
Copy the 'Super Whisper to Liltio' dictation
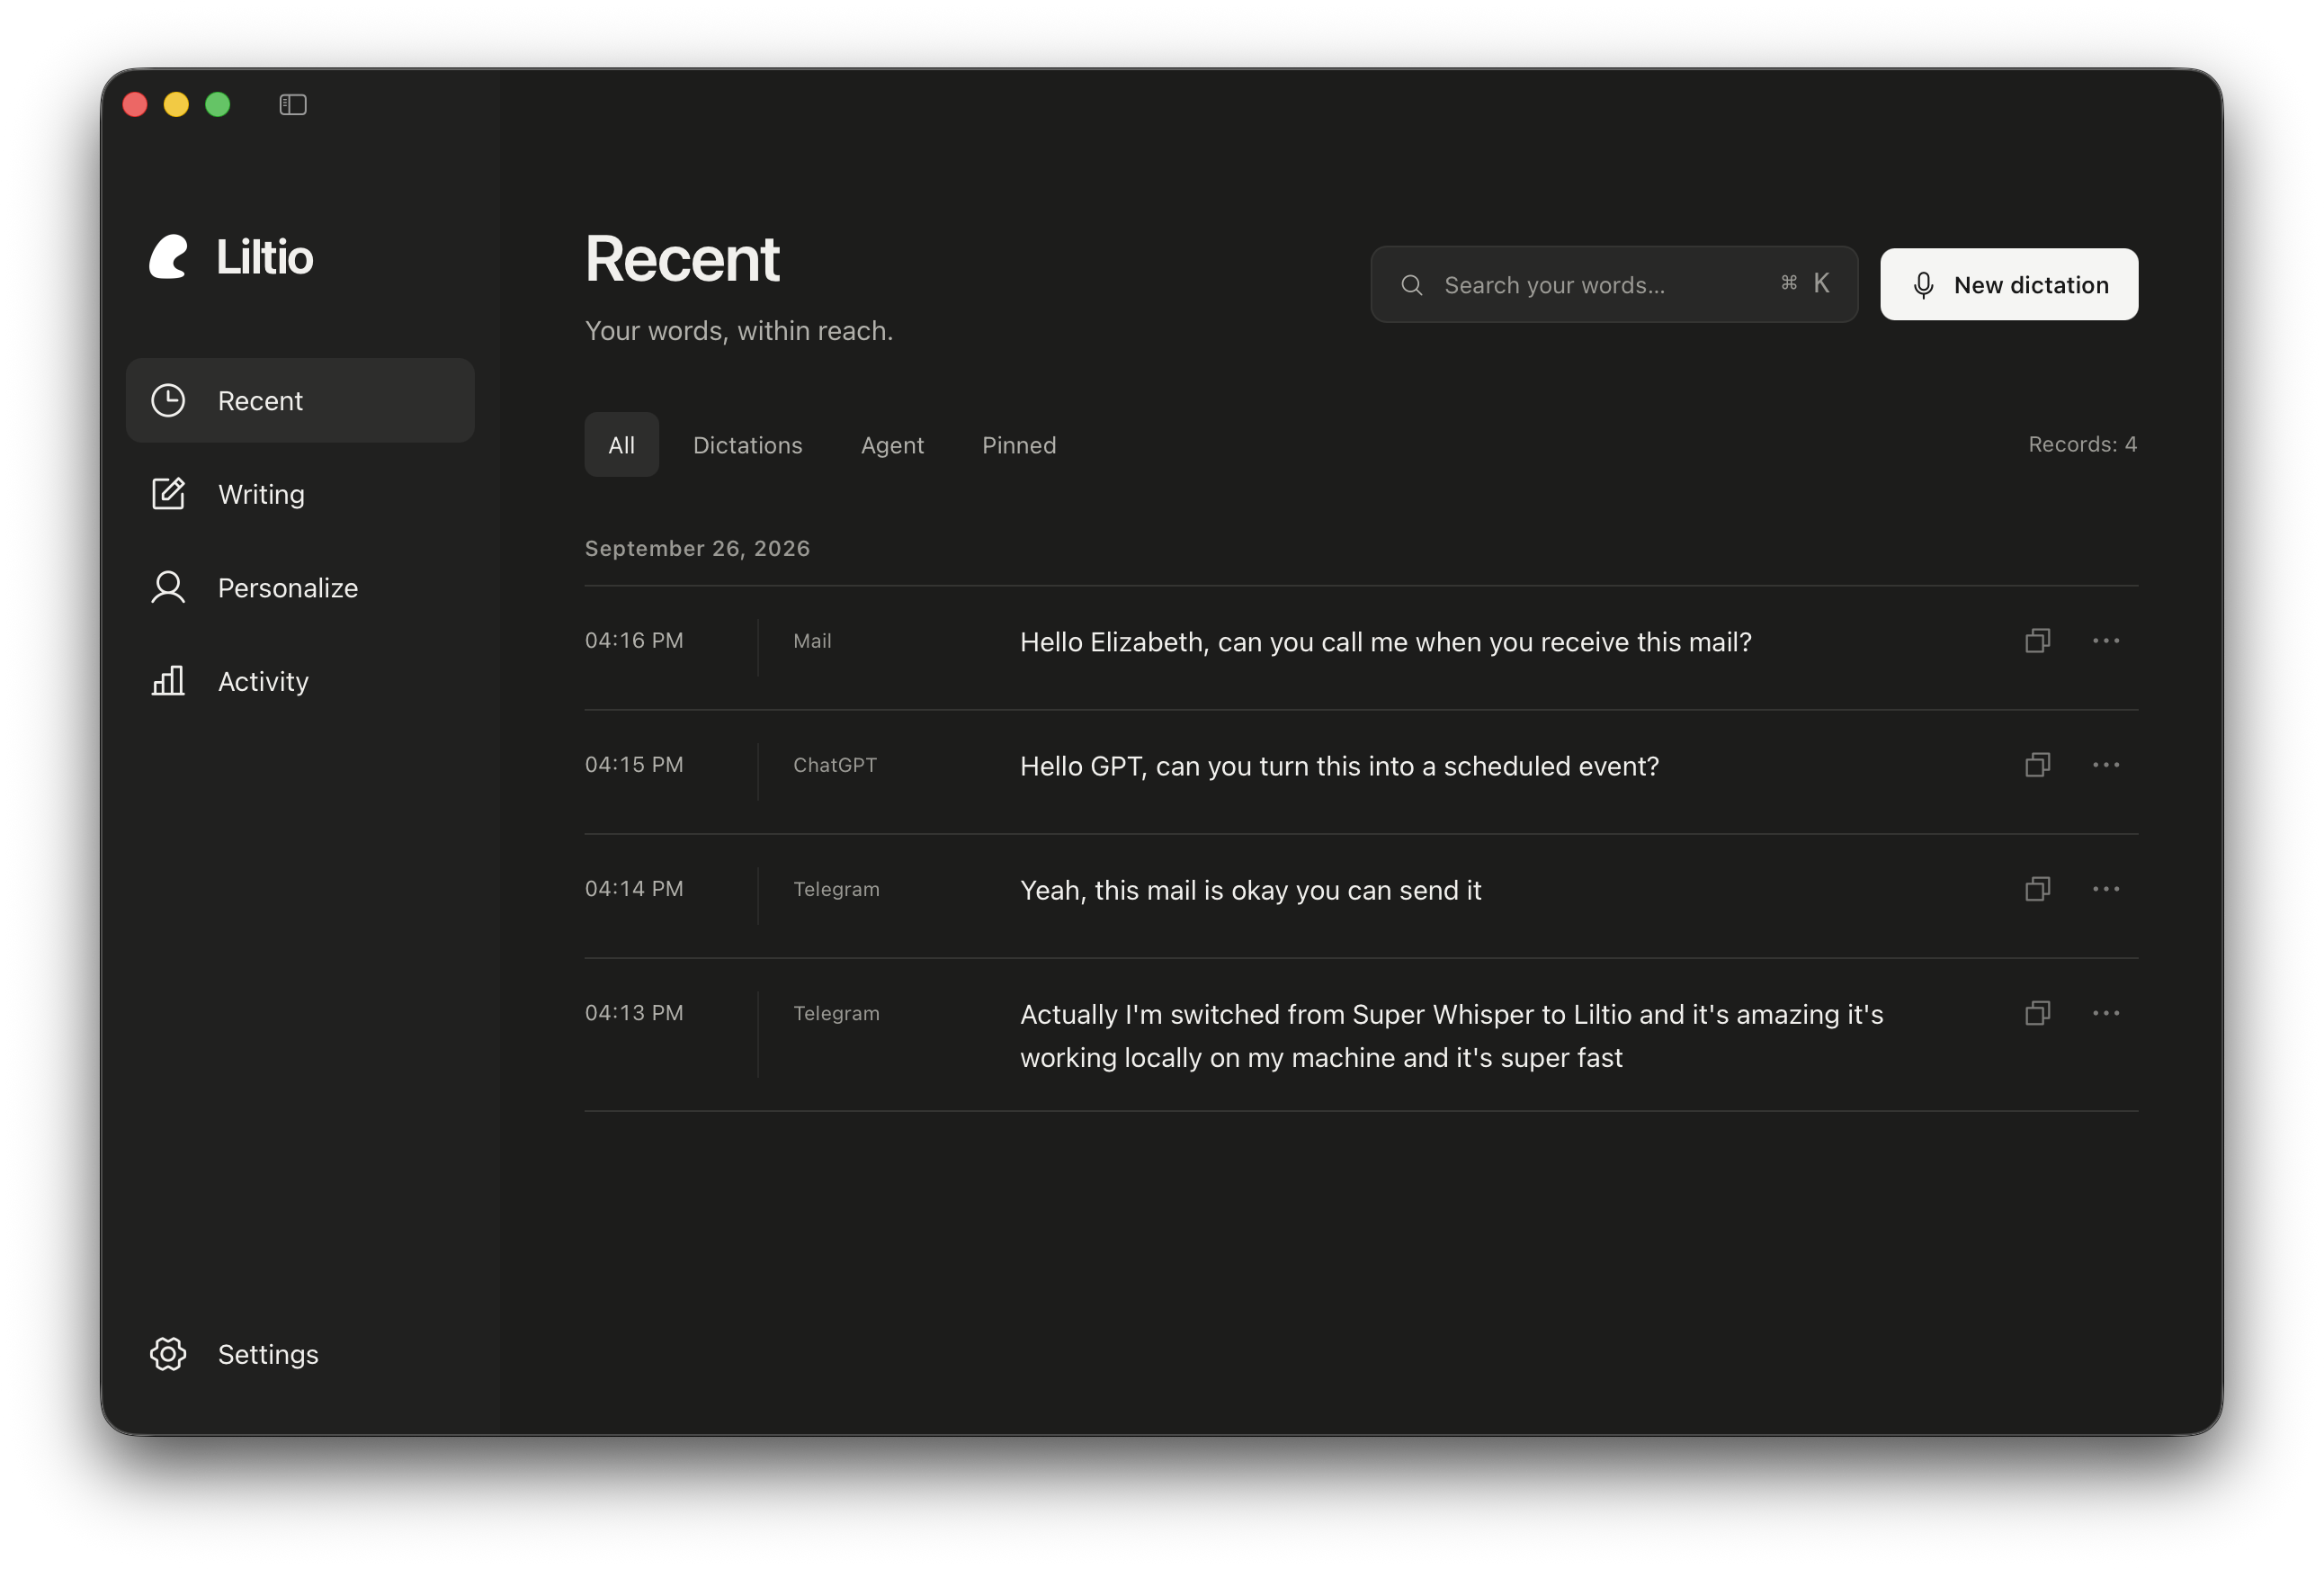point(2037,1012)
